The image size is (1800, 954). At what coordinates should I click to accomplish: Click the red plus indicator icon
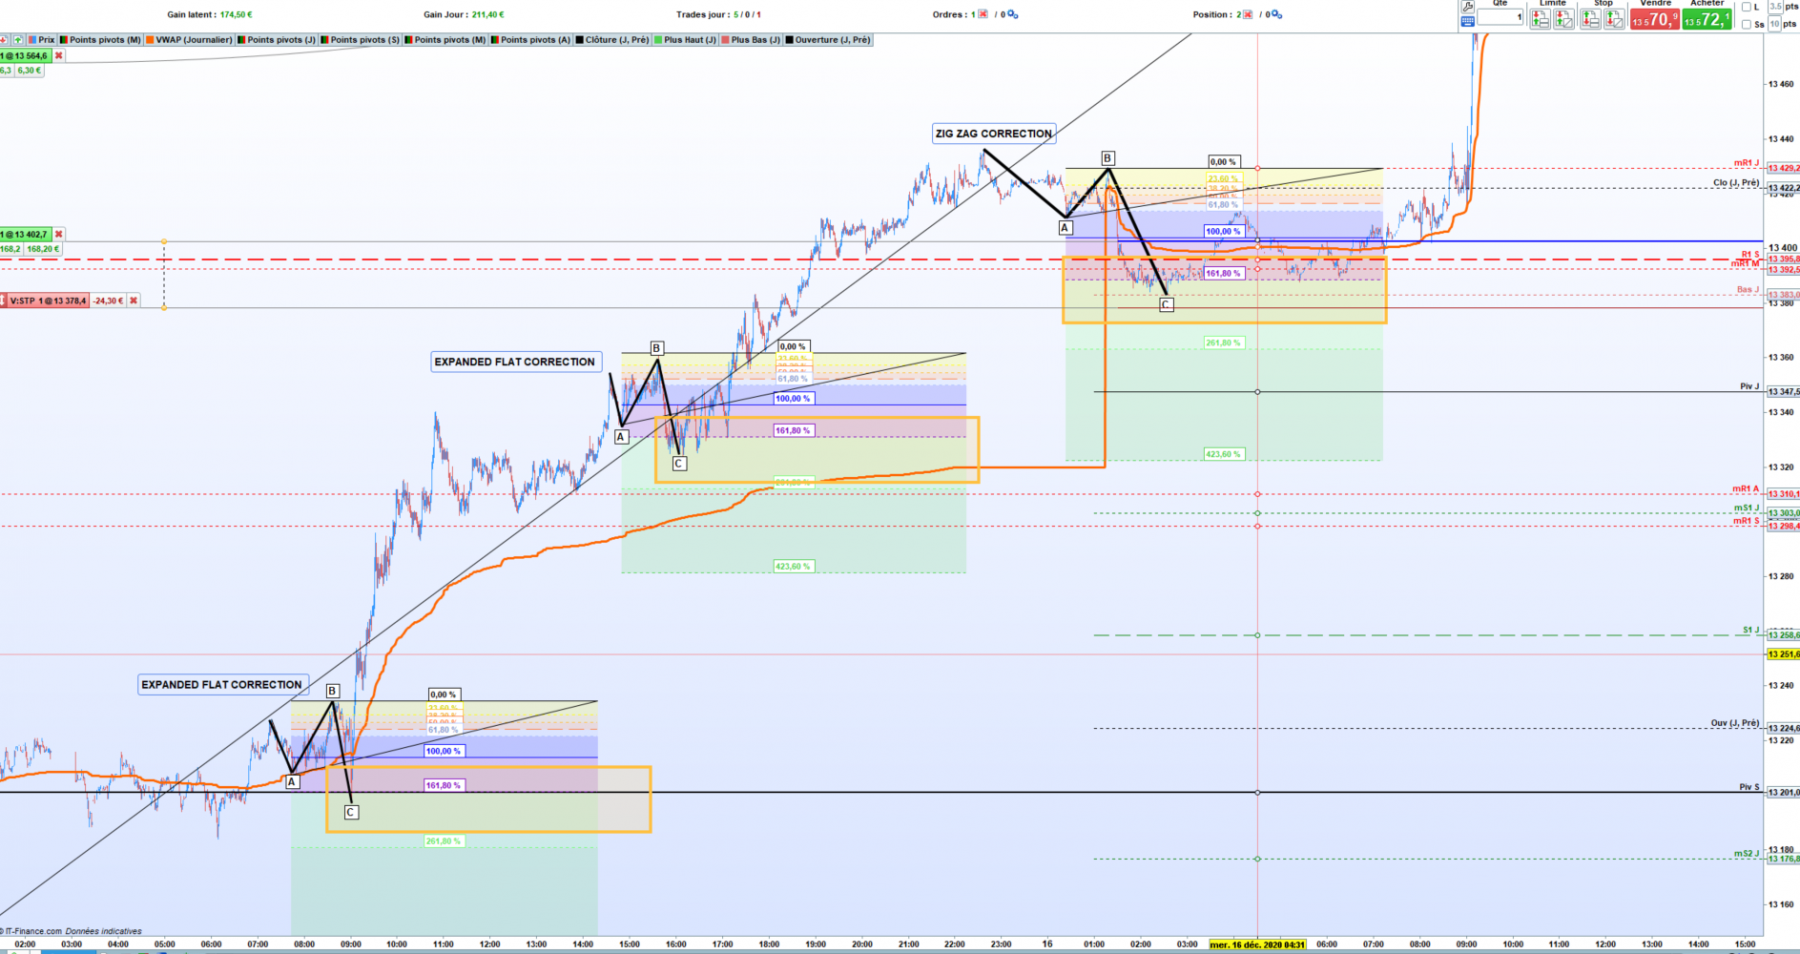pyautogui.click(x=3, y=40)
